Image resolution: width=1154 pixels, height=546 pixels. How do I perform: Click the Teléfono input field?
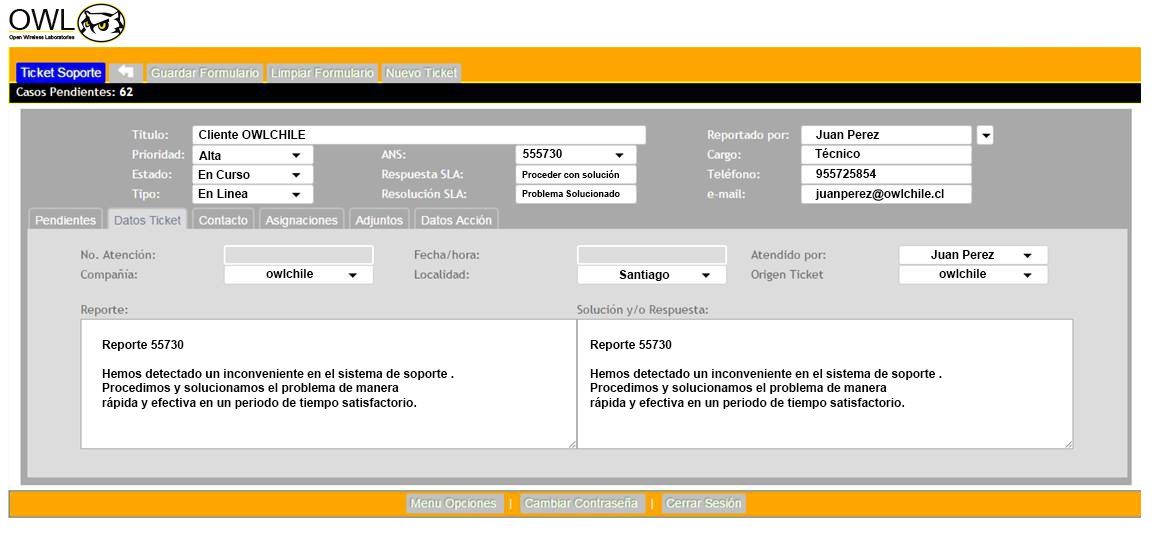click(x=886, y=174)
